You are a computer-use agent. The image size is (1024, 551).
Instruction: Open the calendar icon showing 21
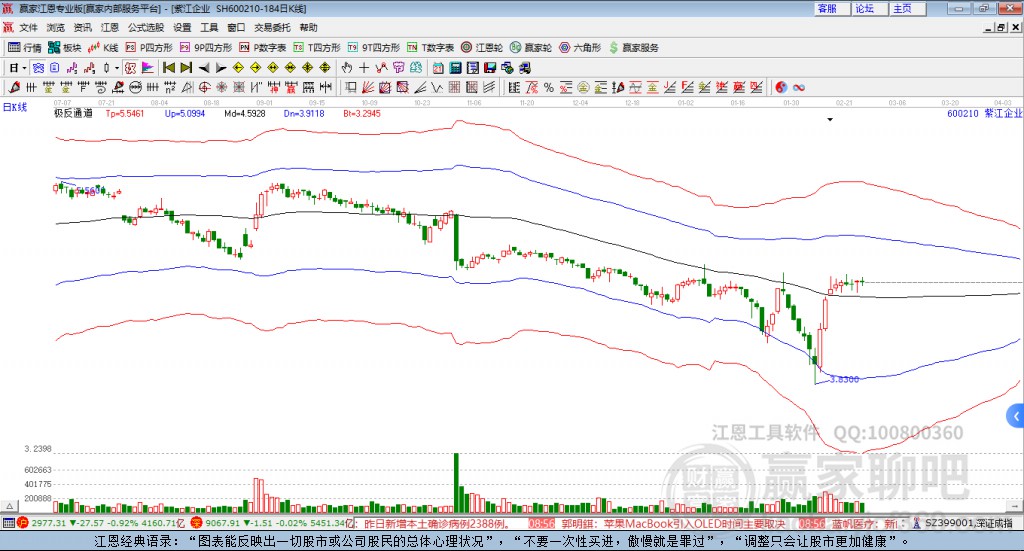pos(438,68)
